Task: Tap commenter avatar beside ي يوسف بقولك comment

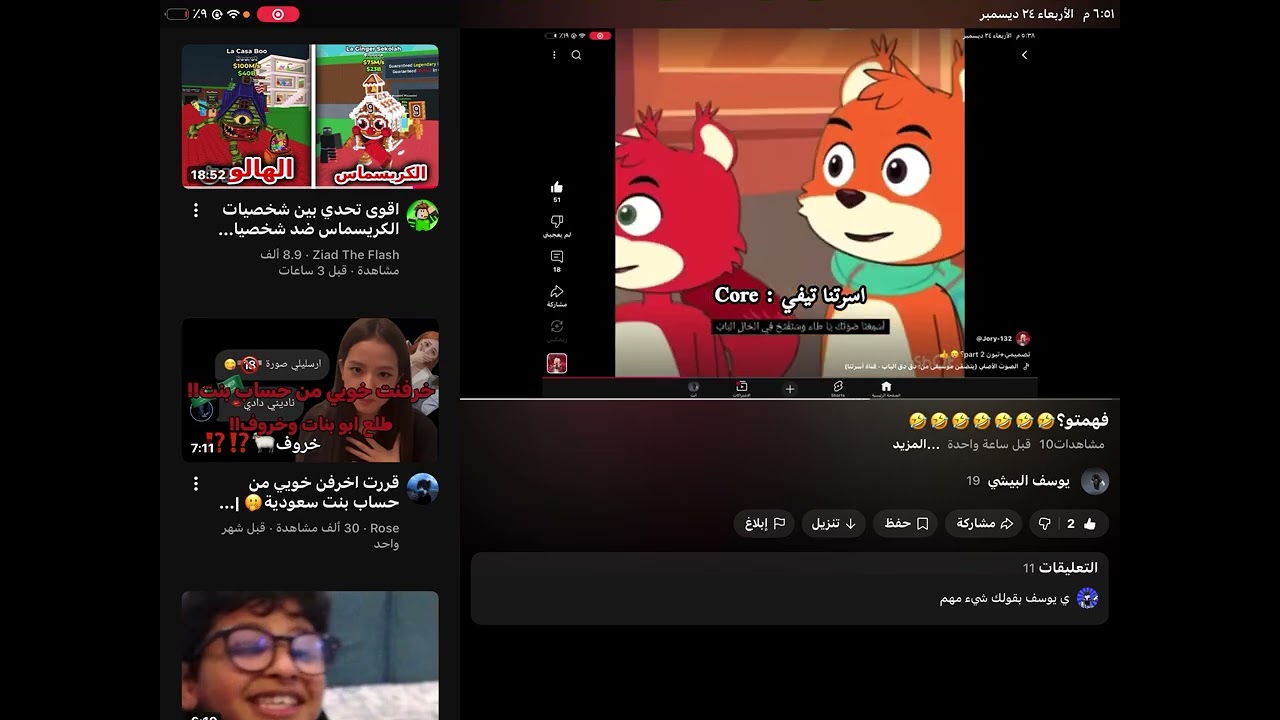Action: coord(1087,598)
